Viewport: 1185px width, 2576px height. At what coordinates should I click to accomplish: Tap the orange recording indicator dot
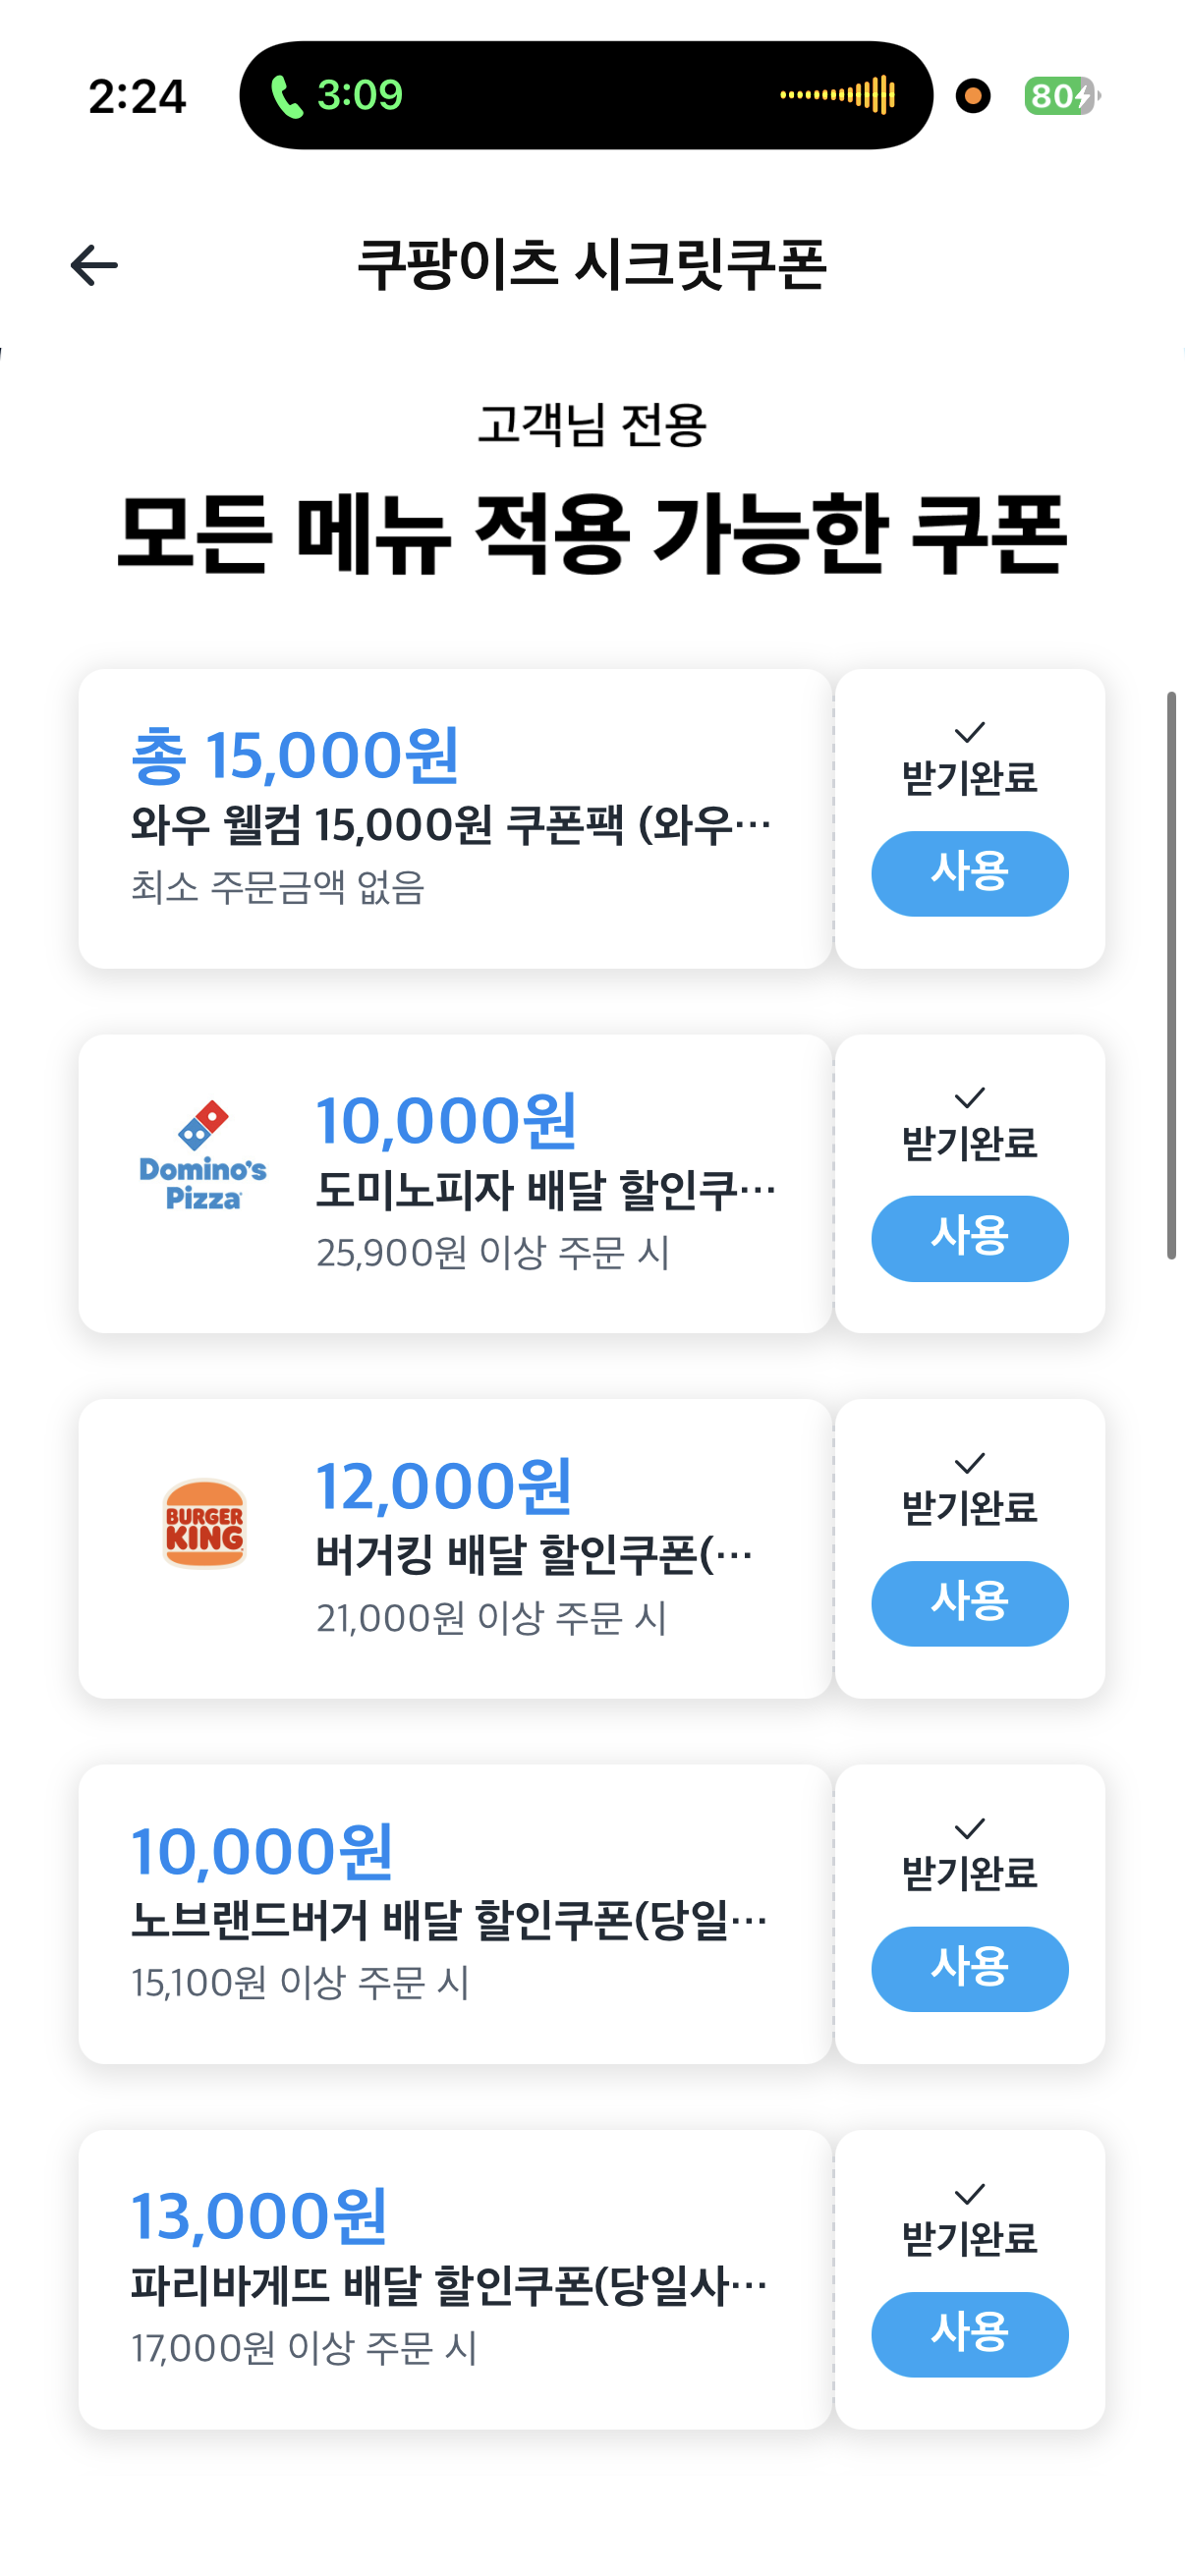pos(972,96)
